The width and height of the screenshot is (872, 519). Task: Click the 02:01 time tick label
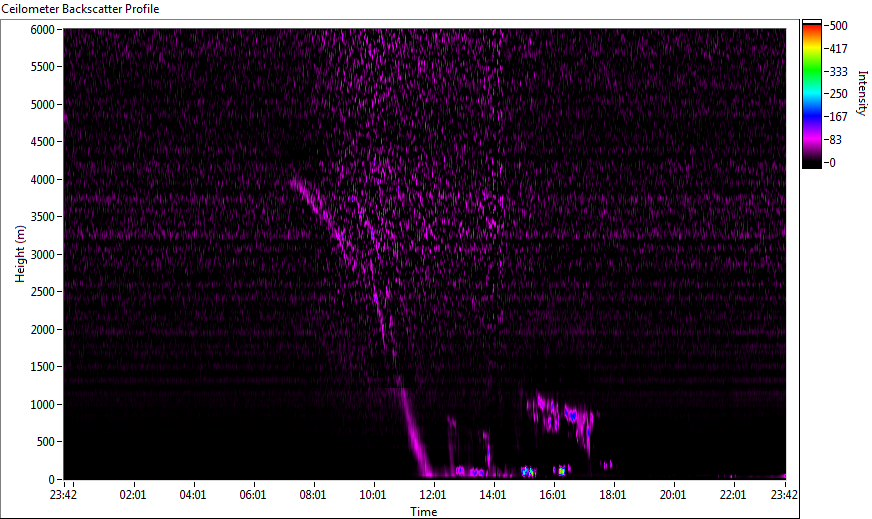(x=133, y=495)
